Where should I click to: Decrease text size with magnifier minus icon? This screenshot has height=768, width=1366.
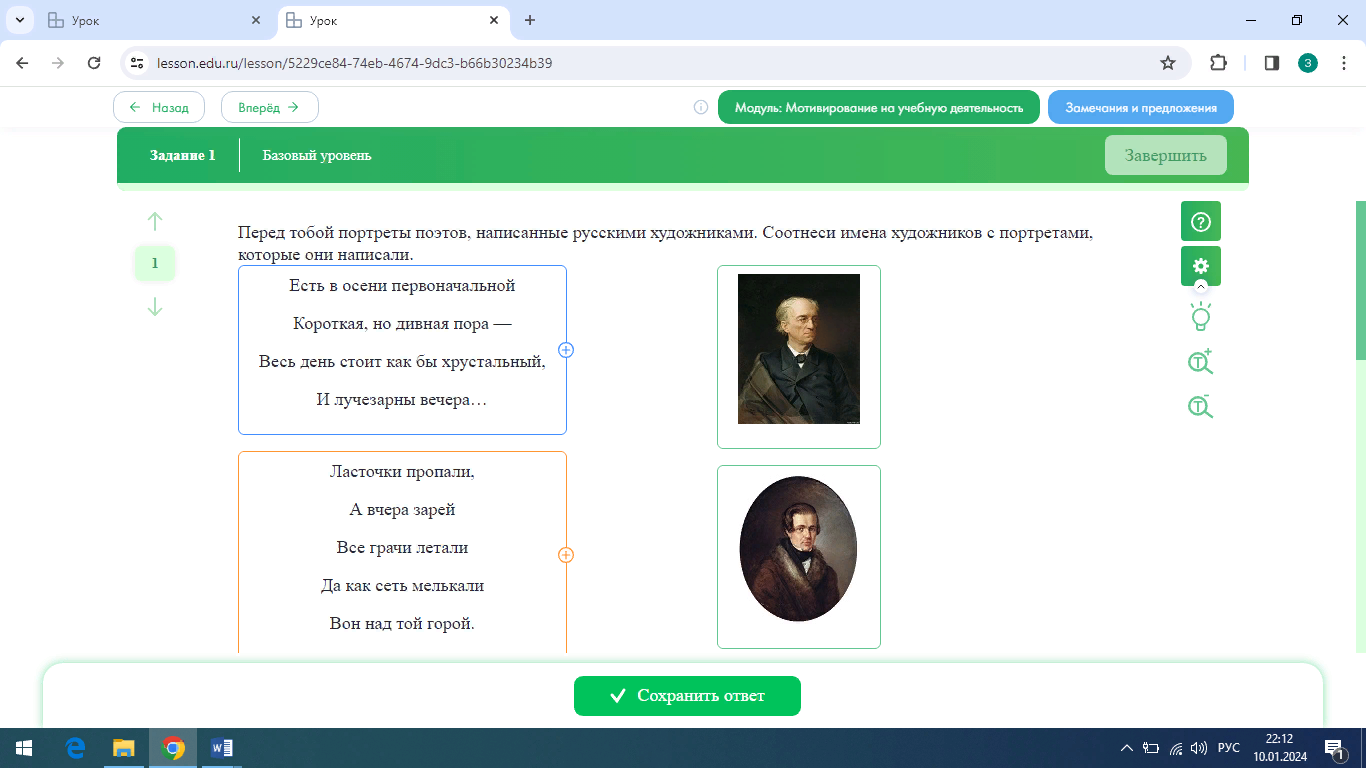coord(1200,405)
